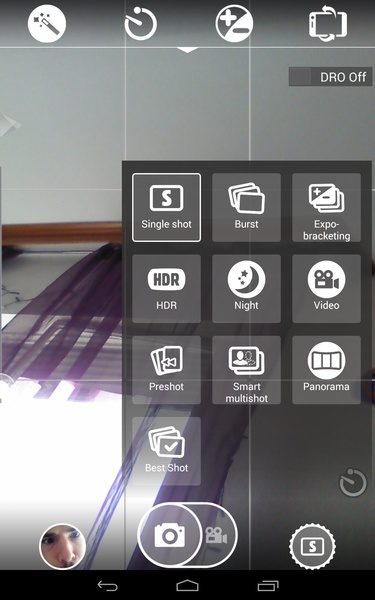Viewport: 375px width, 600px height.
Task: Tap the faded timer icon beside mode grid
Action: point(353,482)
